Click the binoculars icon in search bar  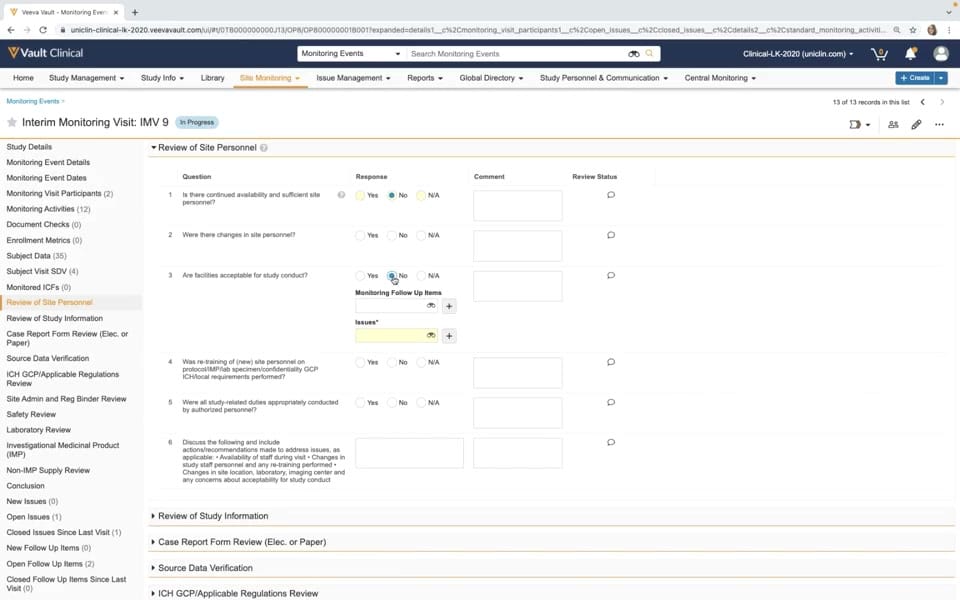tap(634, 54)
